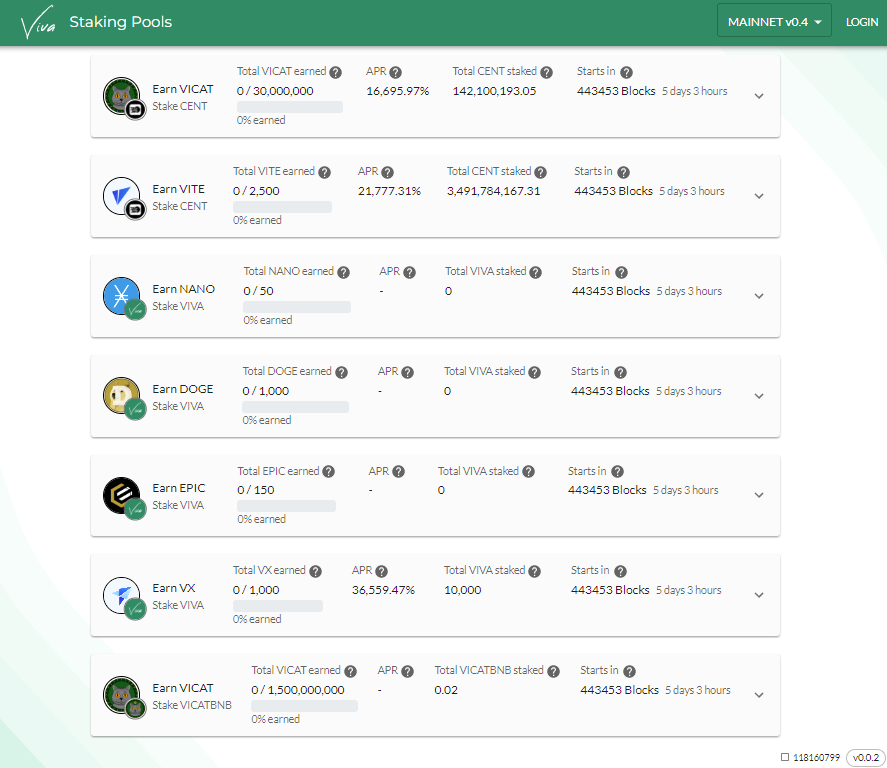Click the VITE pool 0 / 2,500 progress bar
Image resolution: width=887 pixels, height=768 pixels.
pyautogui.click(x=282, y=207)
